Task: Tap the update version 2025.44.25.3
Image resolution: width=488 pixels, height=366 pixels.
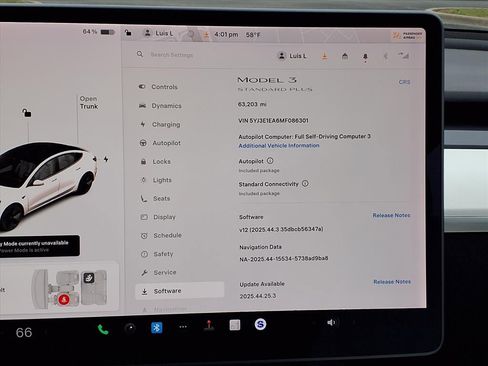Action: (258, 296)
